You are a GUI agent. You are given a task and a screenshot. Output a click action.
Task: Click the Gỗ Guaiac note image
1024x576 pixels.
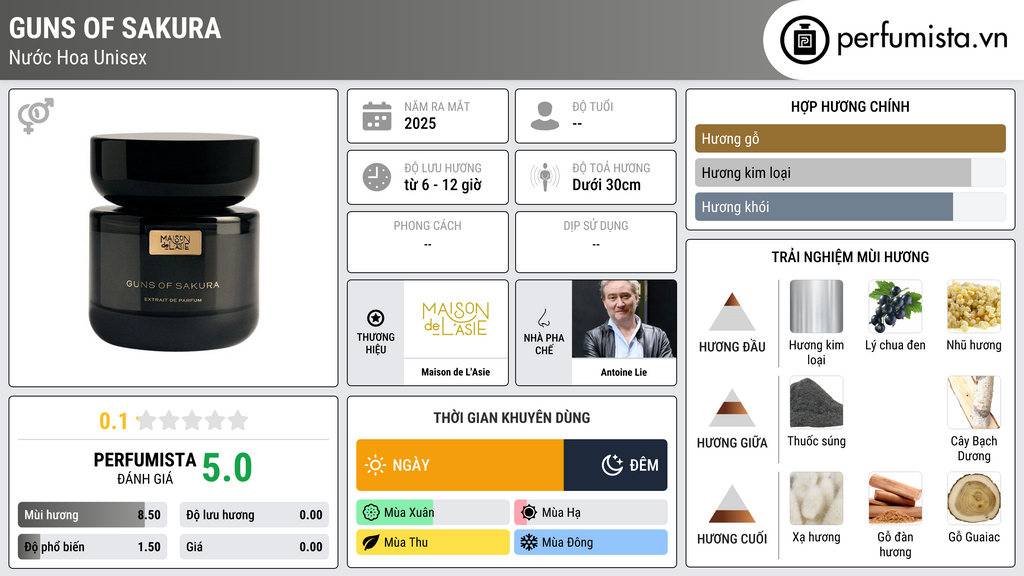(x=974, y=499)
